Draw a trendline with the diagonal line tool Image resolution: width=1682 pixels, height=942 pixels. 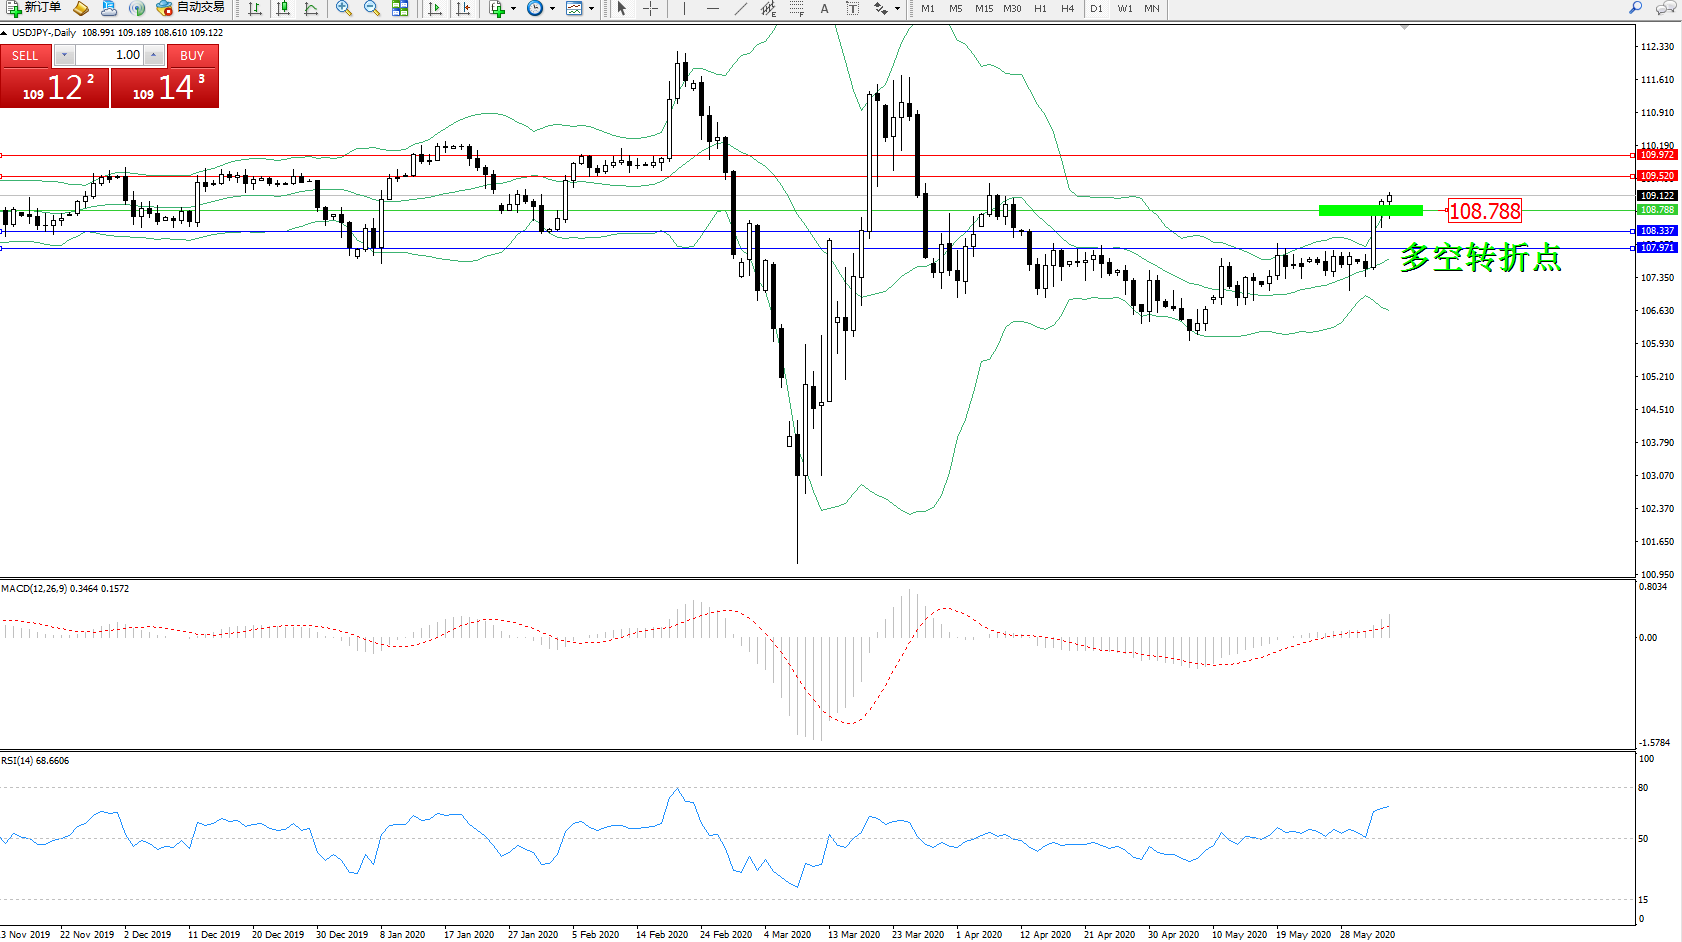[740, 9]
